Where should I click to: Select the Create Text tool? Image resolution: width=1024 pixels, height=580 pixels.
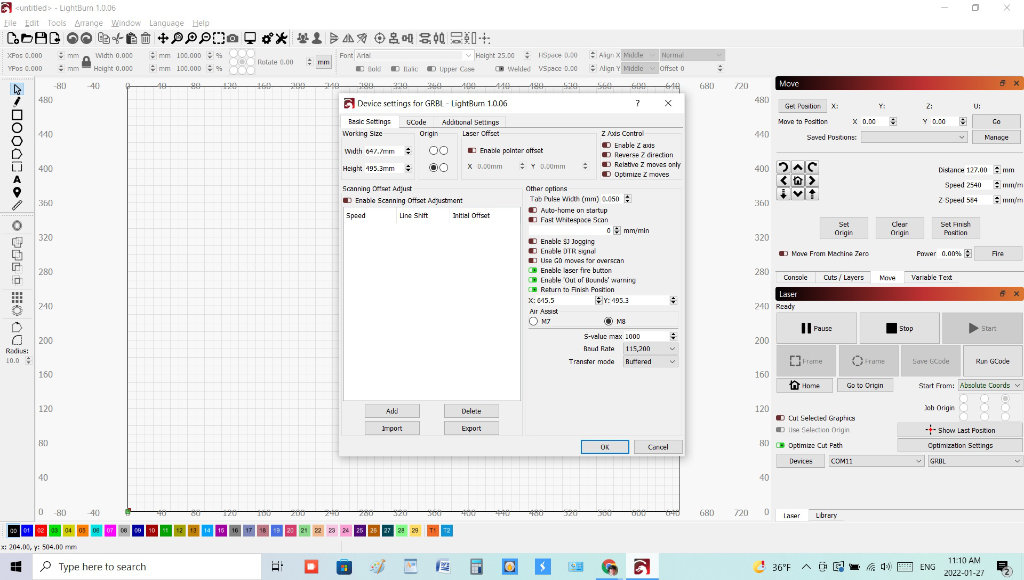point(17,180)
